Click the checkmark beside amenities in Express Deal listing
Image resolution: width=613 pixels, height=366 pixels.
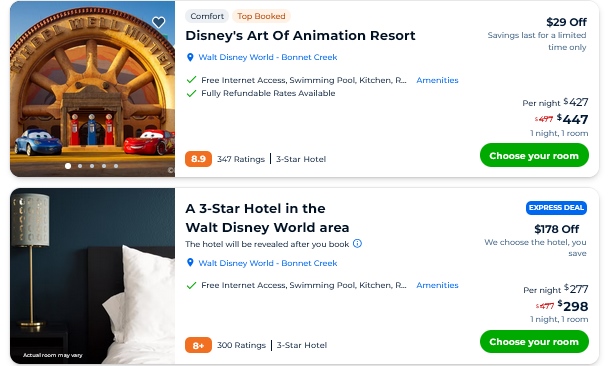pos(191,285)
